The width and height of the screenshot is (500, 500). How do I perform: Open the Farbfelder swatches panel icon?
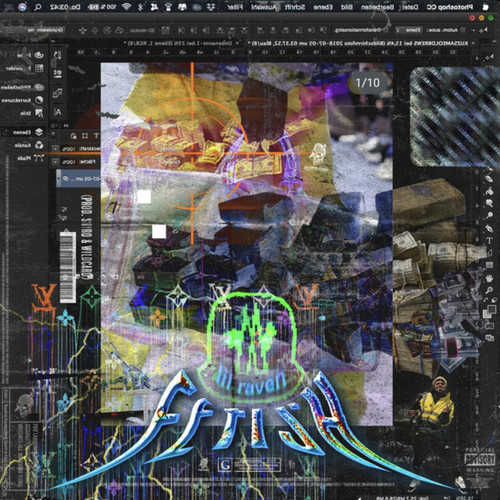coord(39,68)
